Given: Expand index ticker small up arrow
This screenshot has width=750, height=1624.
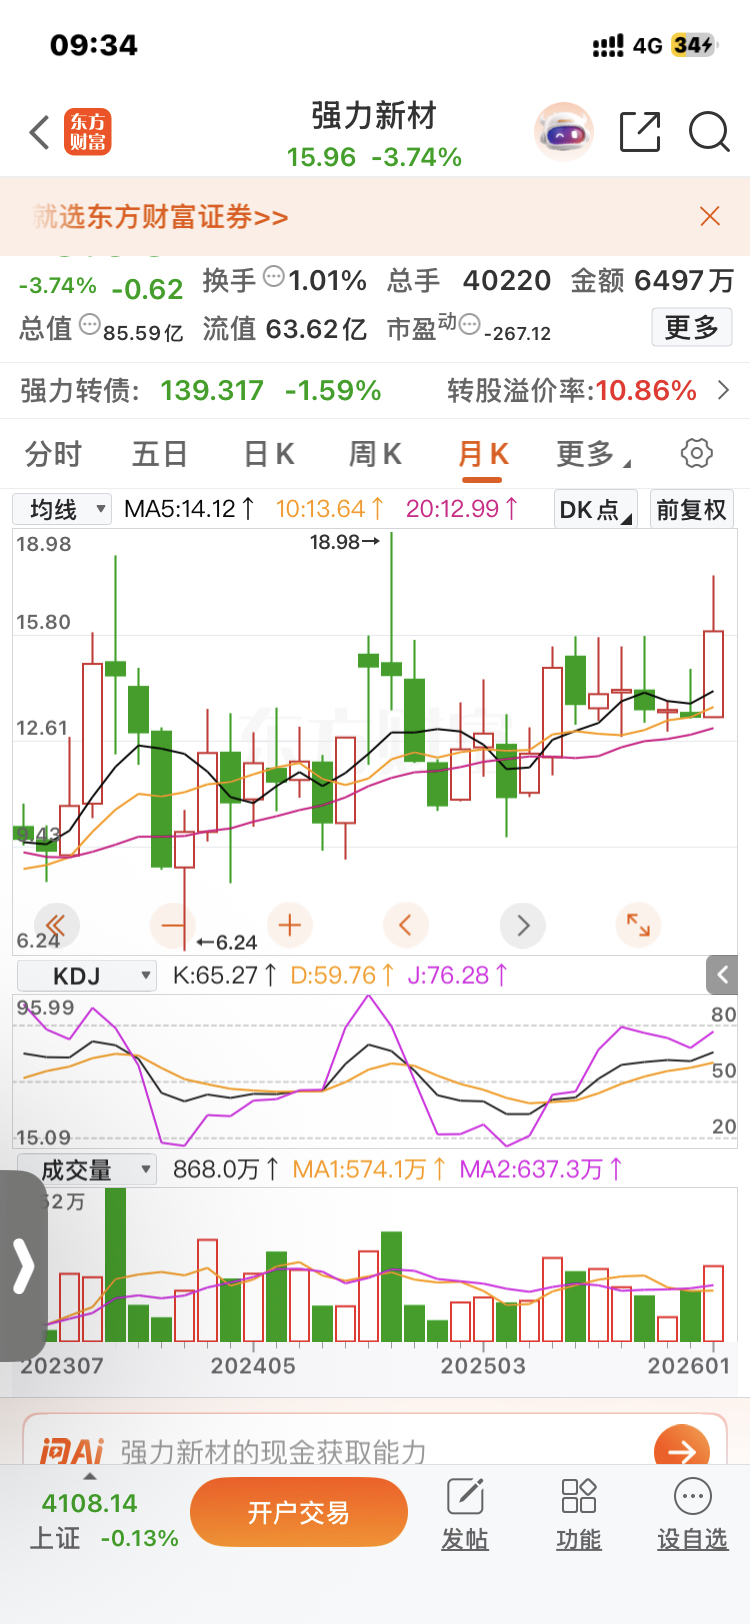Looking at the screenshot, I should [90, 1476].
